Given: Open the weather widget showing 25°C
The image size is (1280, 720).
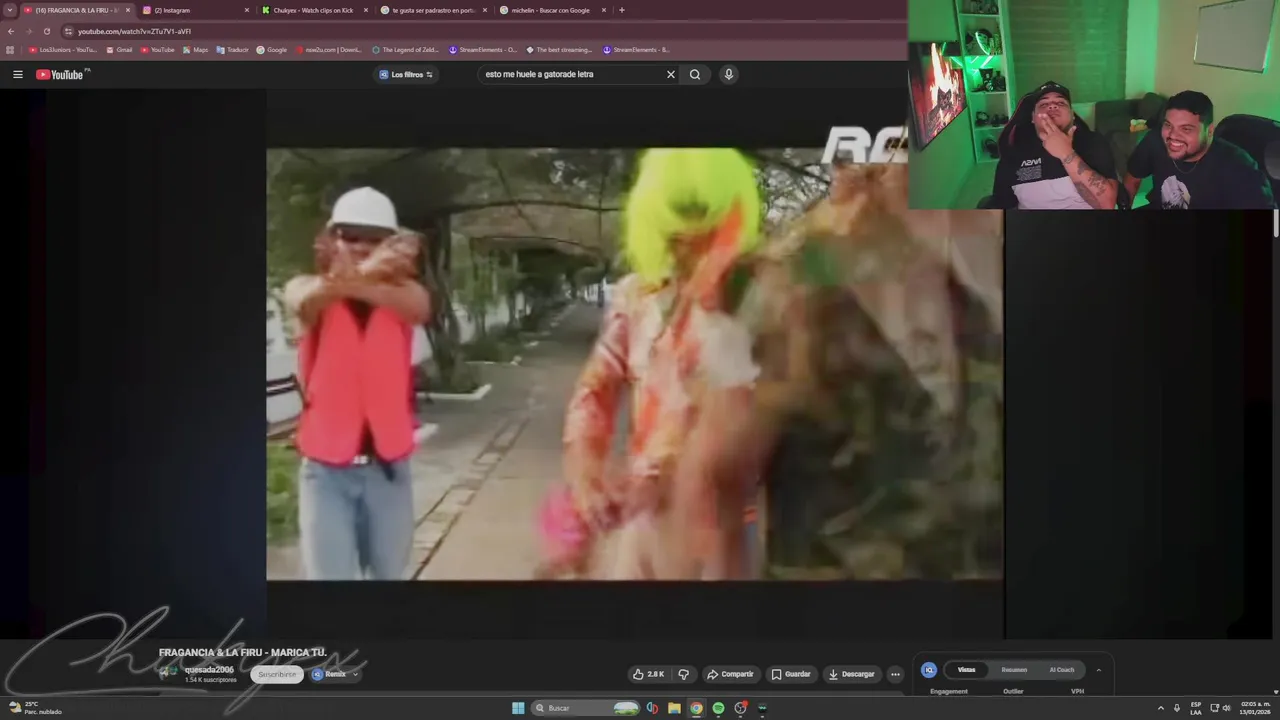Looking at the screenshot, I should pos(36,708).
